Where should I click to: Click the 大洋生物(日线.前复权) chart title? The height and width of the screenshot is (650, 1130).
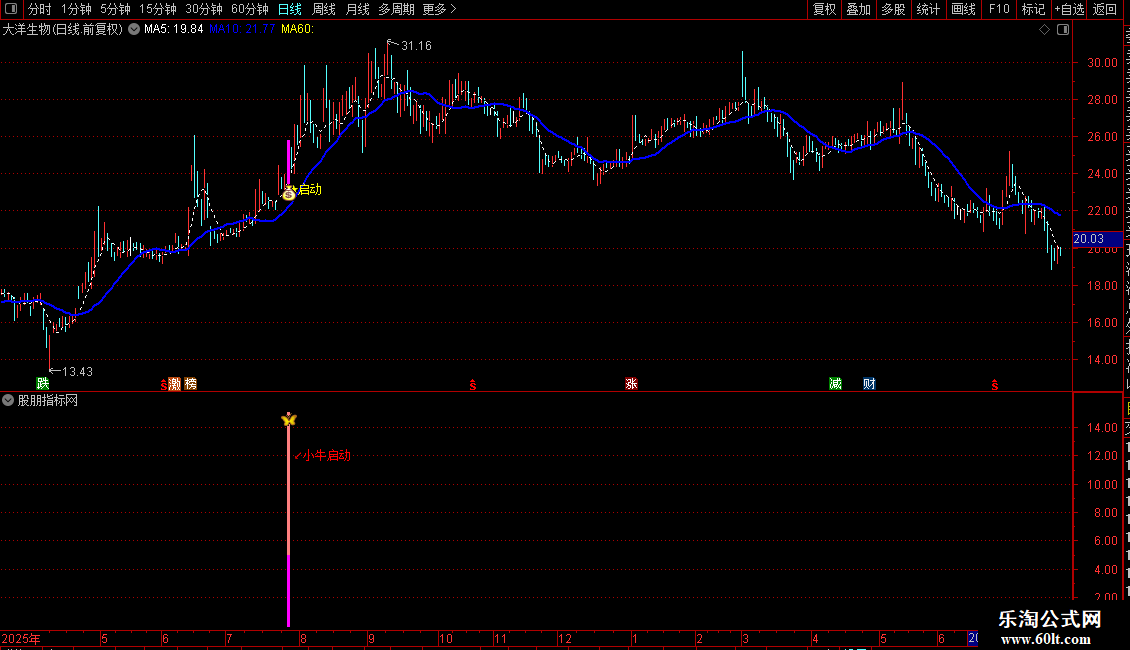63,30
